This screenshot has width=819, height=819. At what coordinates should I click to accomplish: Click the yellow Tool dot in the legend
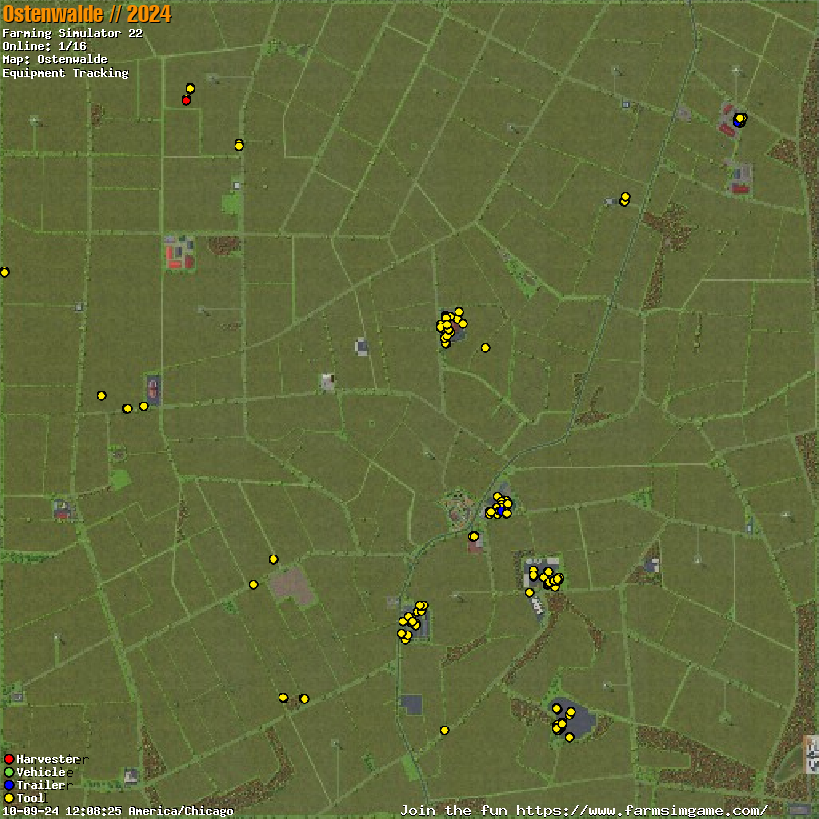(8, 798)
